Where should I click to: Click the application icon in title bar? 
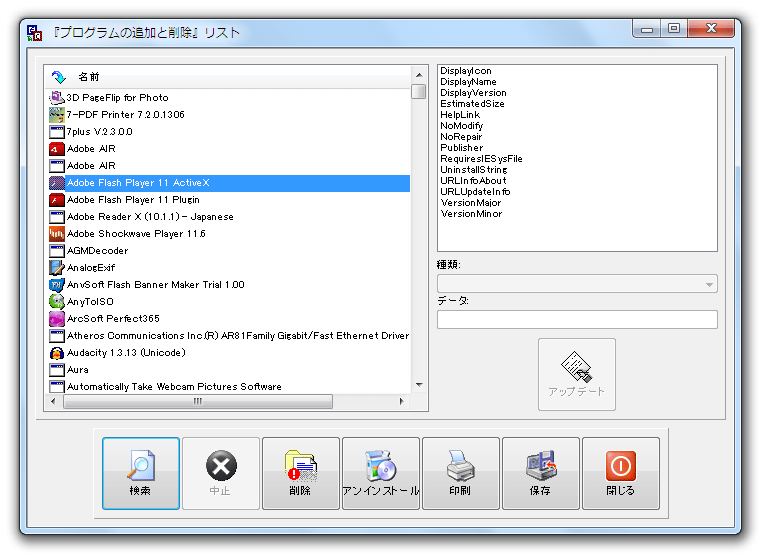click(x=35, y=33)
